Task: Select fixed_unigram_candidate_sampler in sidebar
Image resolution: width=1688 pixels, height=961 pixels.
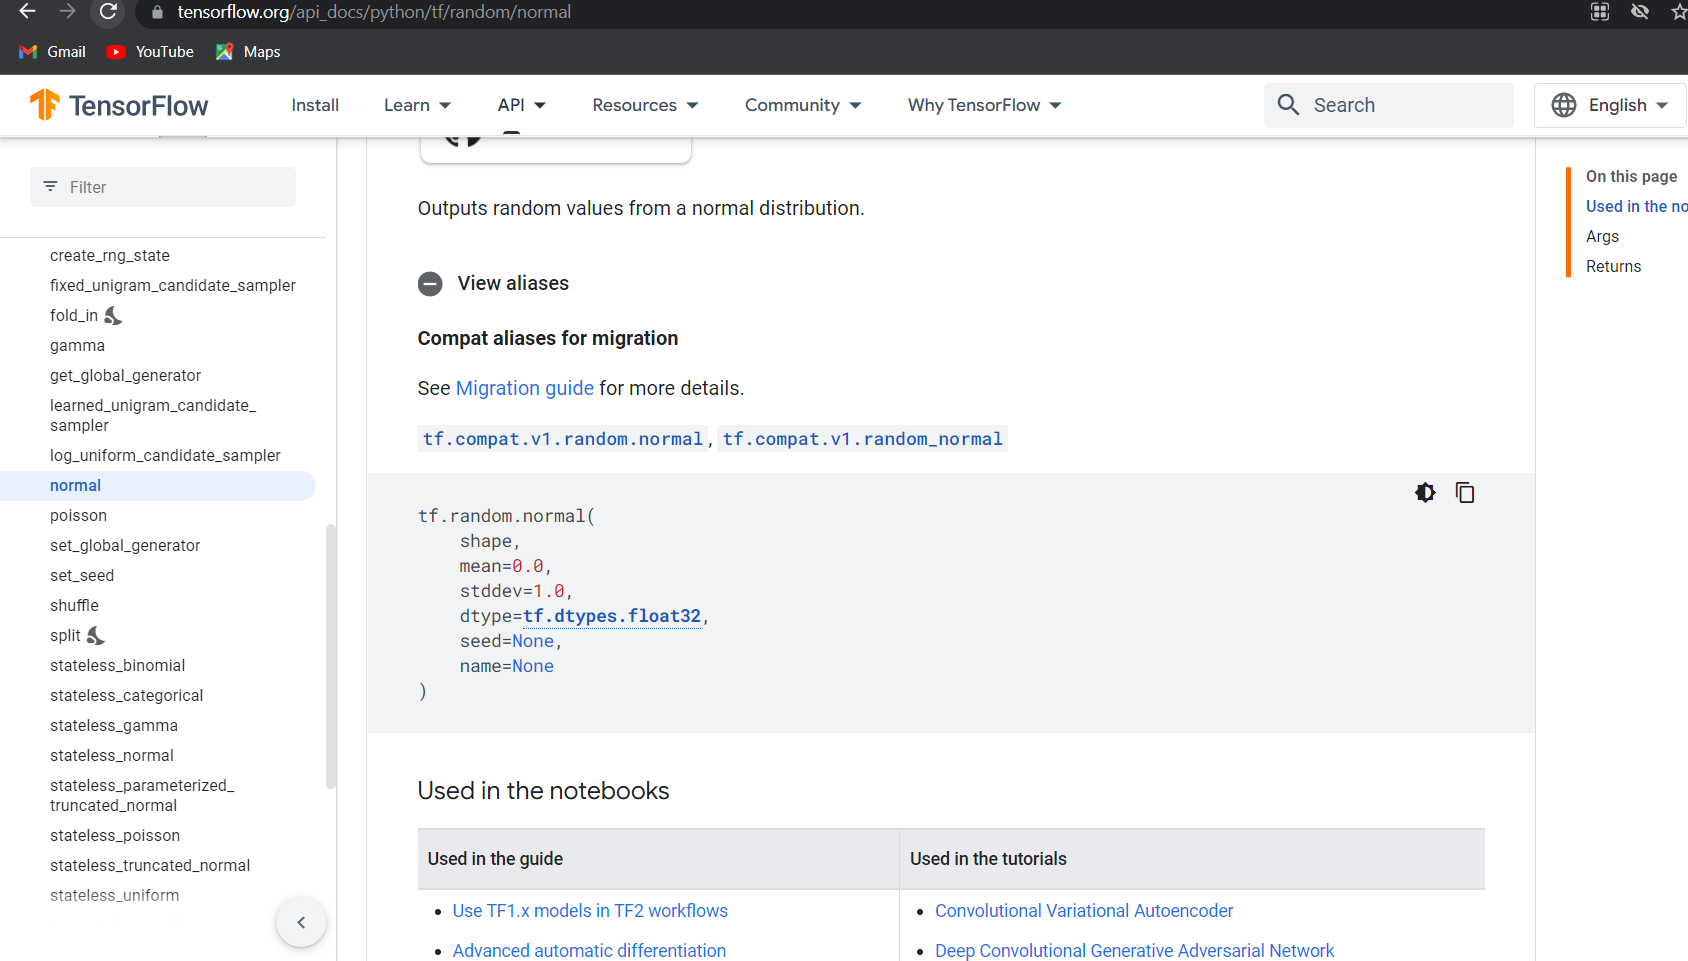Action: click(x=173, y=286)
